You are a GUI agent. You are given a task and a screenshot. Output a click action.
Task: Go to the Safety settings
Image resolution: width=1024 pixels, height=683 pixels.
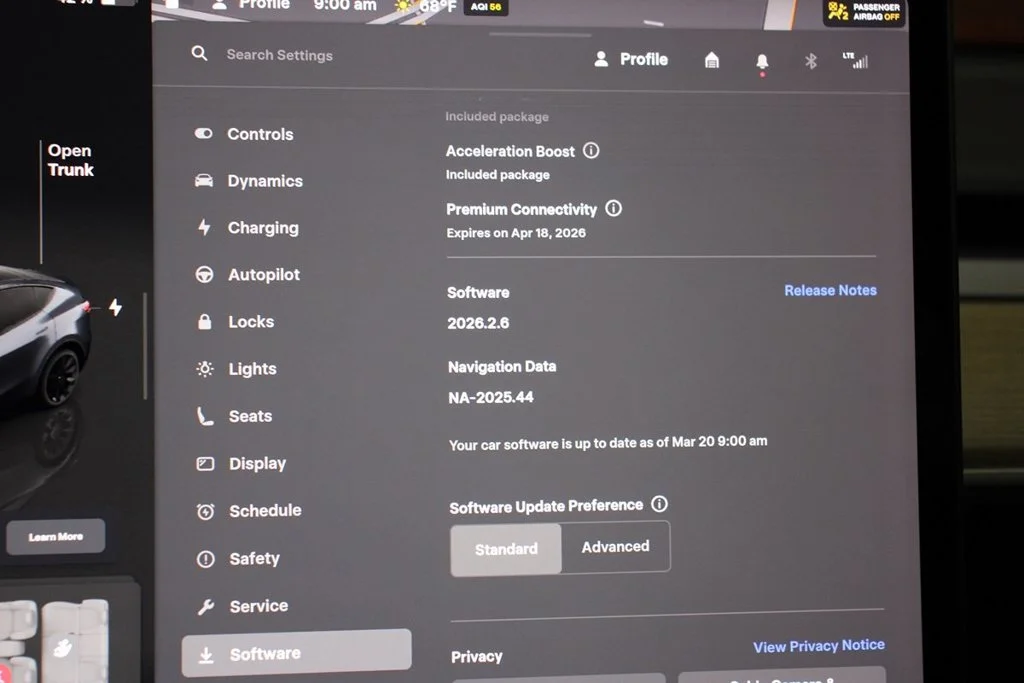[x=238, y=559]
